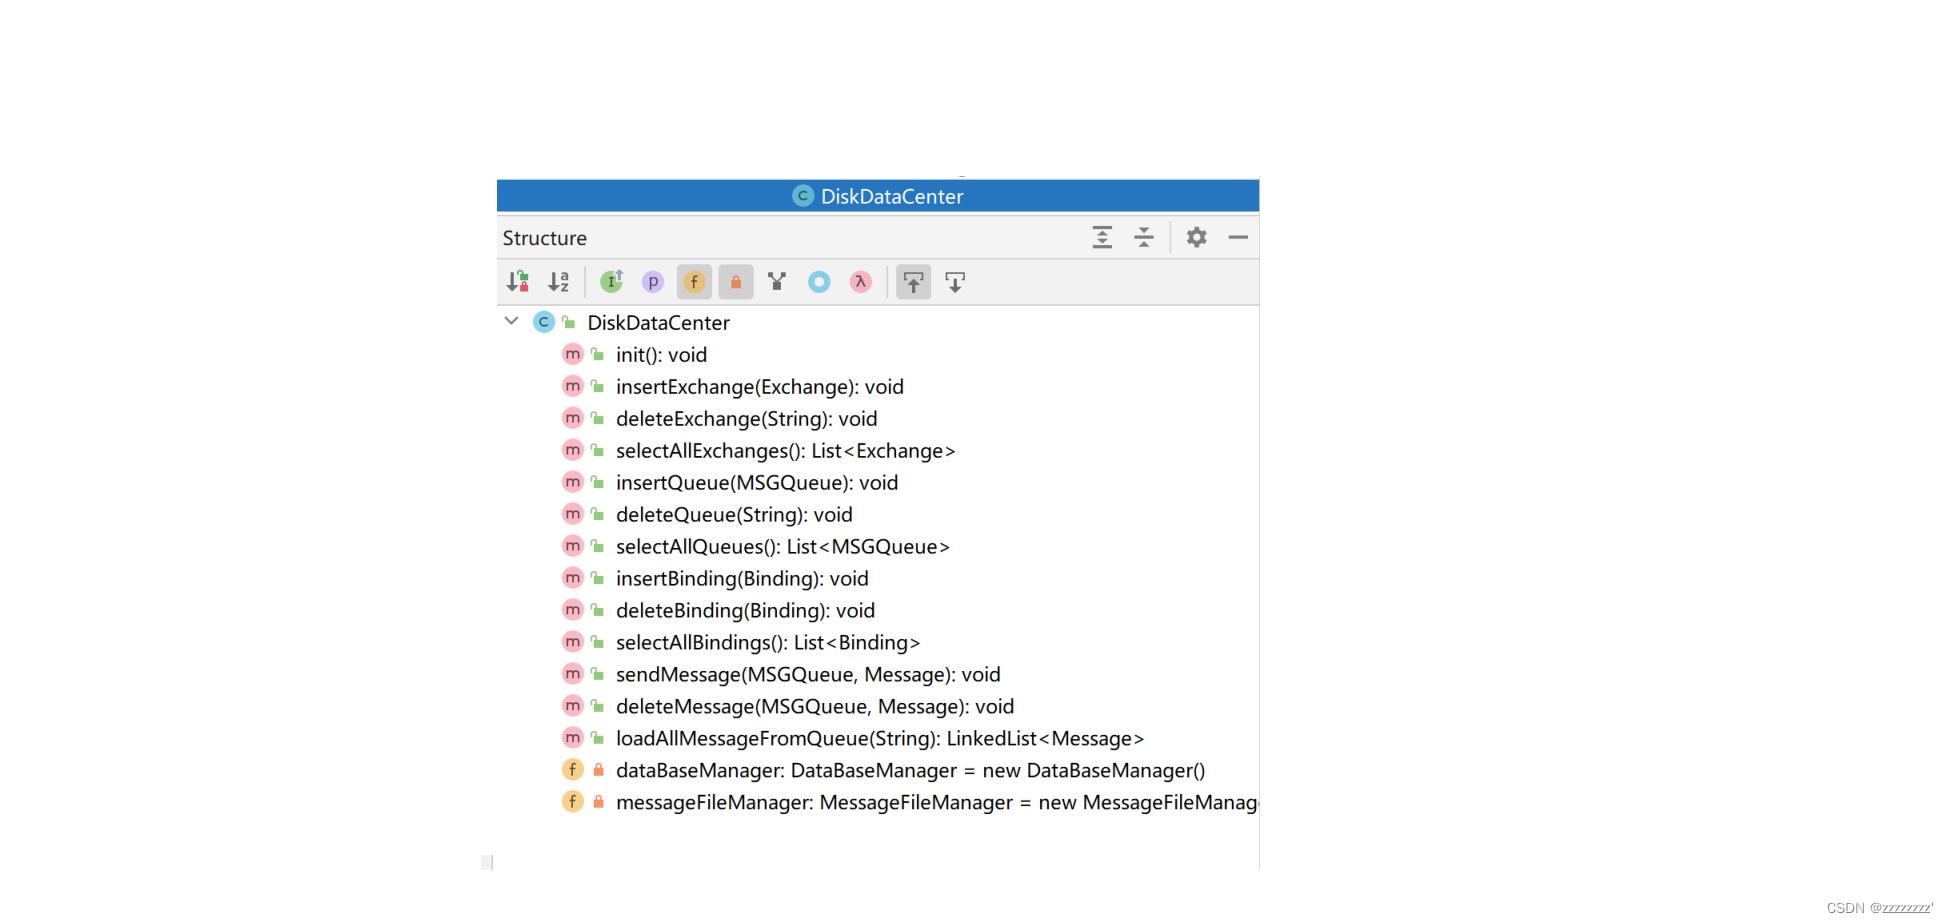Select deleteExchange(String): void method
The image size is (1948, 923).
point(747,419)
